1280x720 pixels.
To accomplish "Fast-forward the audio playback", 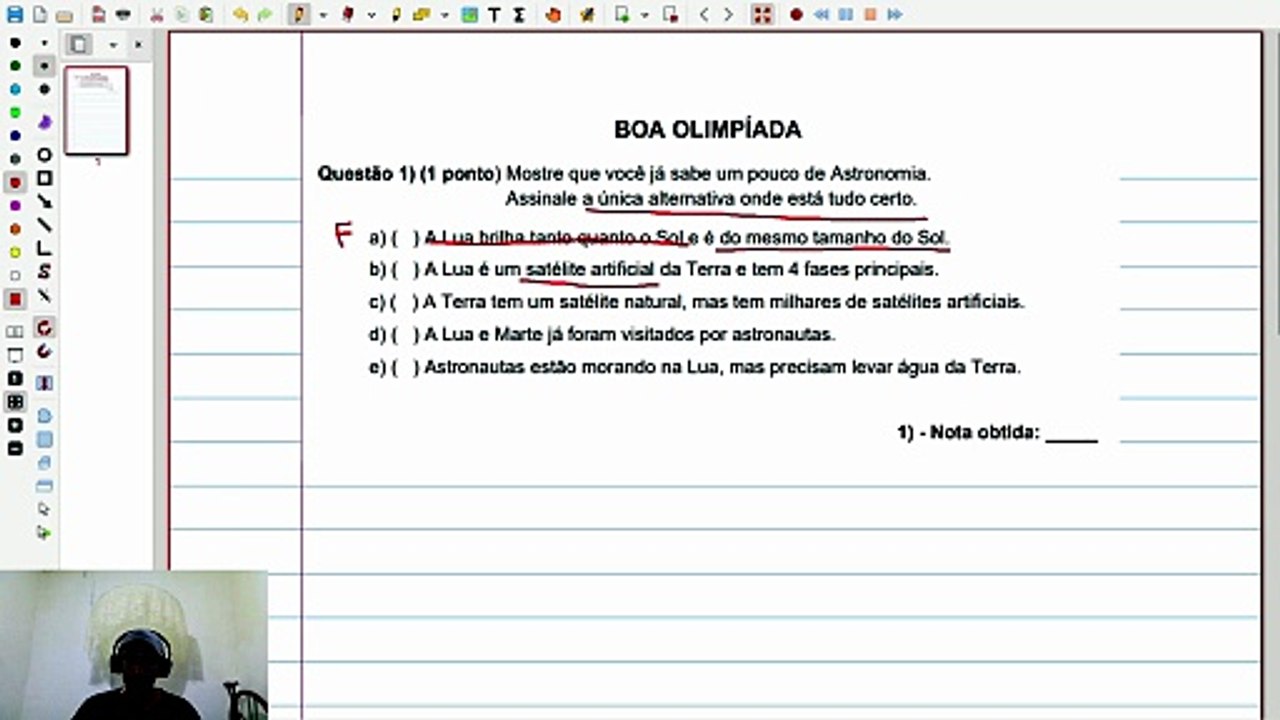I will [x=894, y=15].
